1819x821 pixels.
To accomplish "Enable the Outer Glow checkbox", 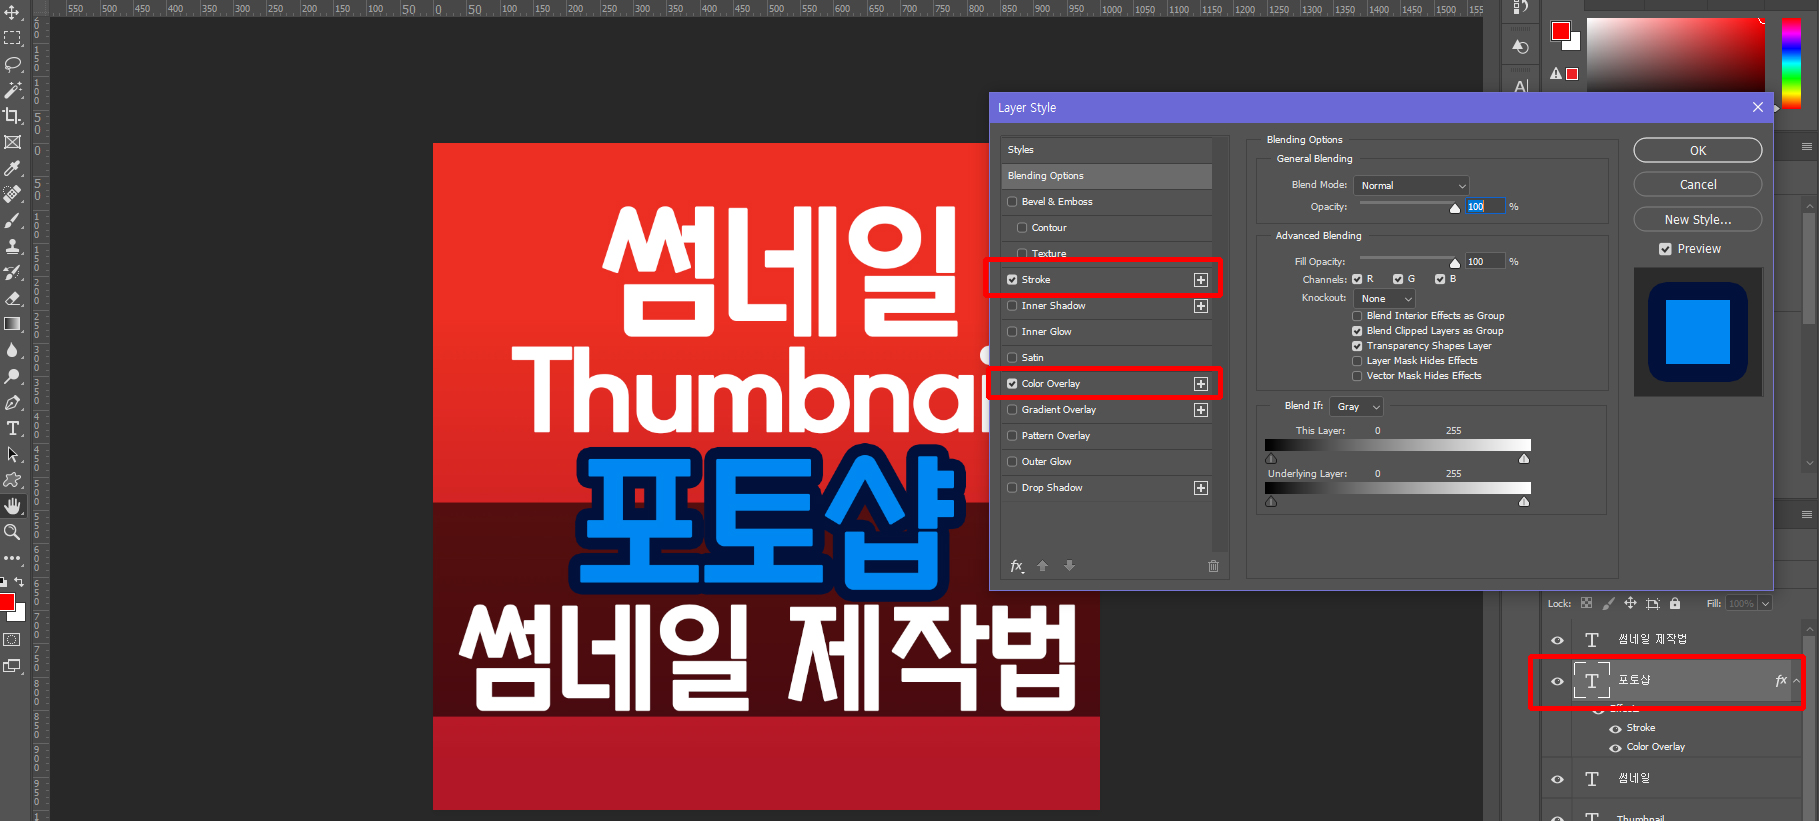I will click(1012, 462).
